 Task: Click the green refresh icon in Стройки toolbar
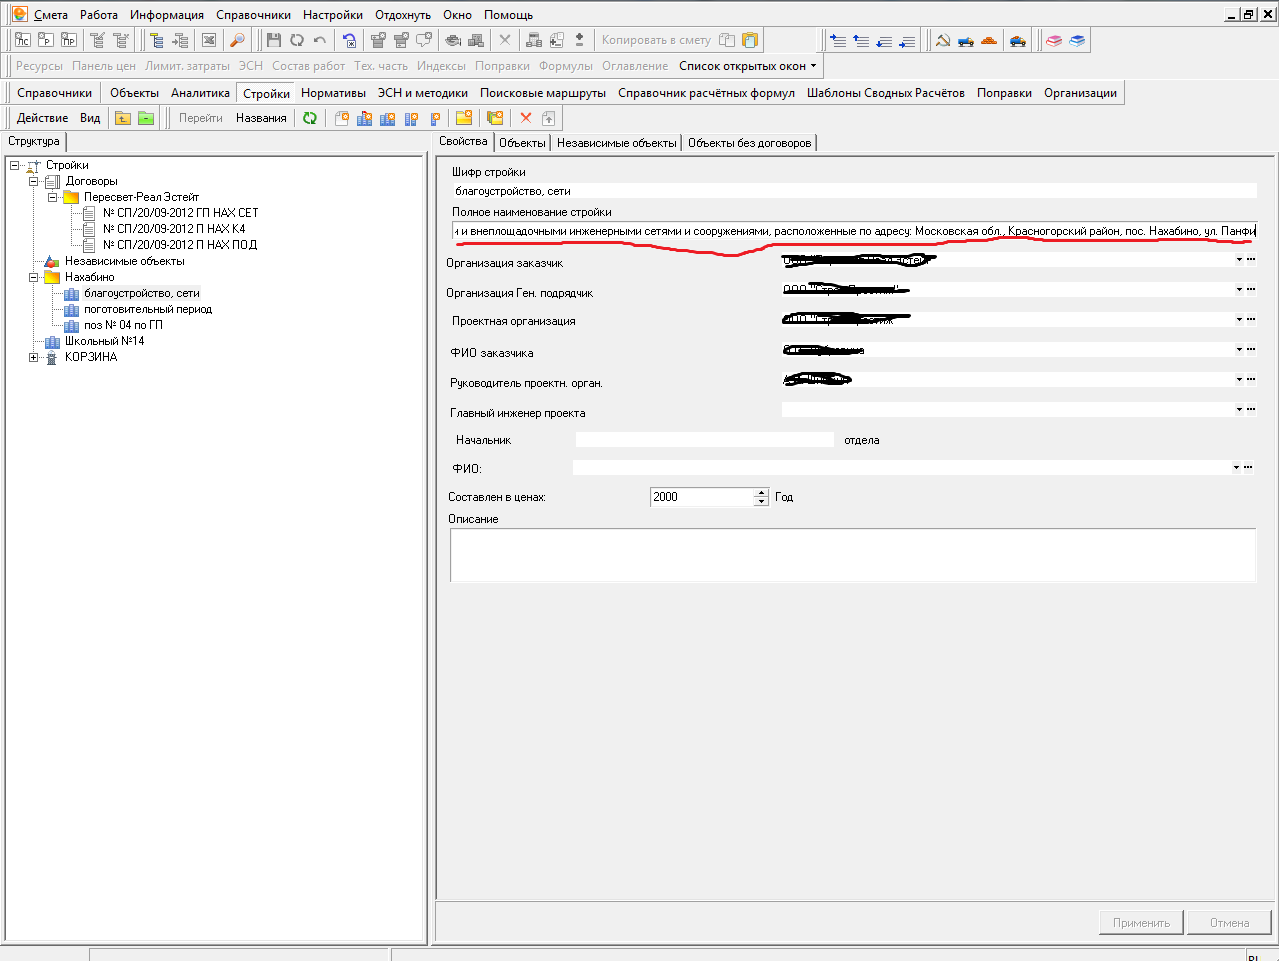(x=310, y=118)
